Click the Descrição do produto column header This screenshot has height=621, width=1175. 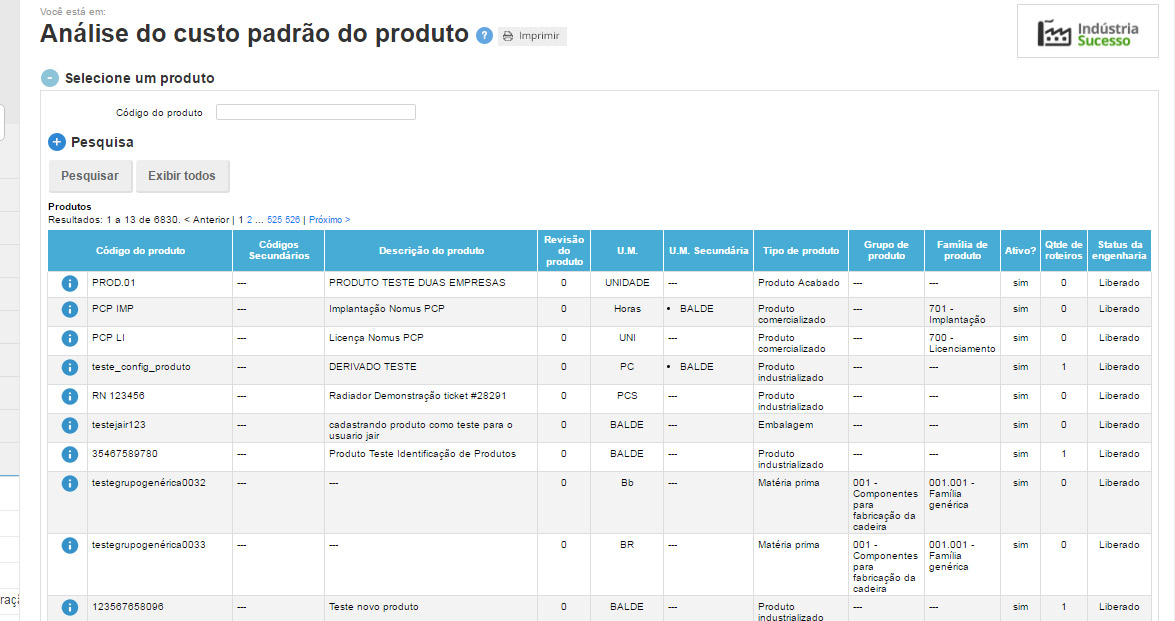coord(431,251)
